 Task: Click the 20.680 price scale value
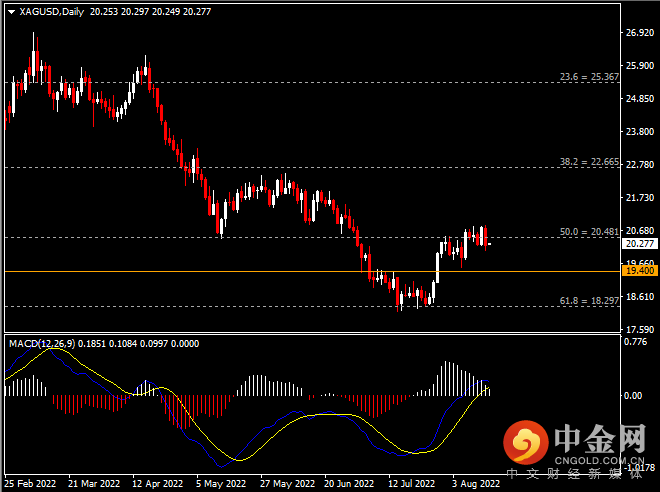tap(640, 231)
